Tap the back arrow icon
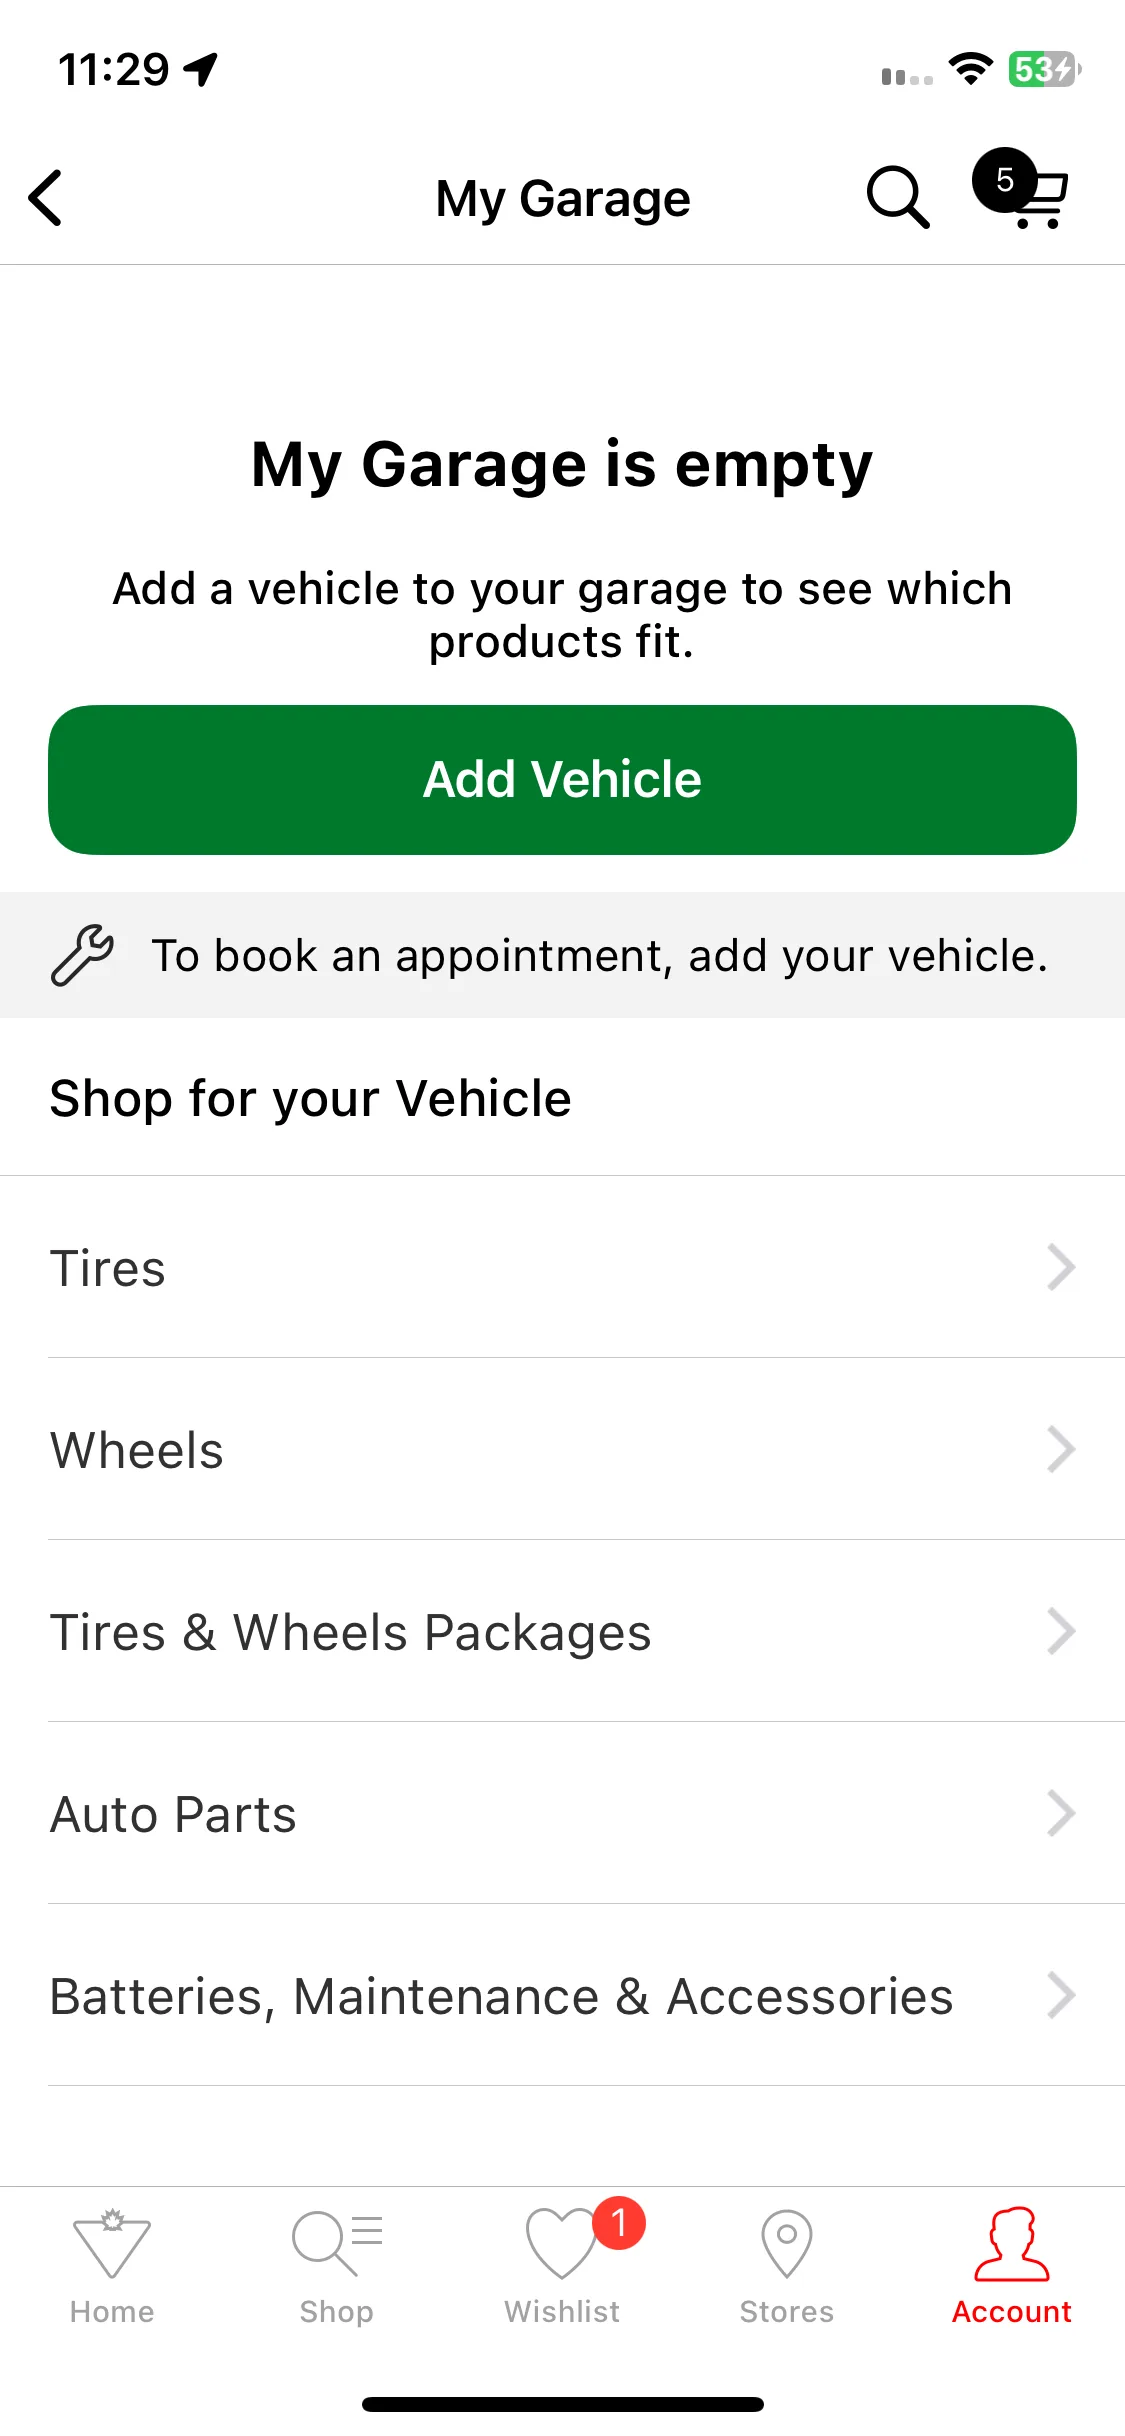The width and height of the screenshot is (1125, 2436). 46,198
